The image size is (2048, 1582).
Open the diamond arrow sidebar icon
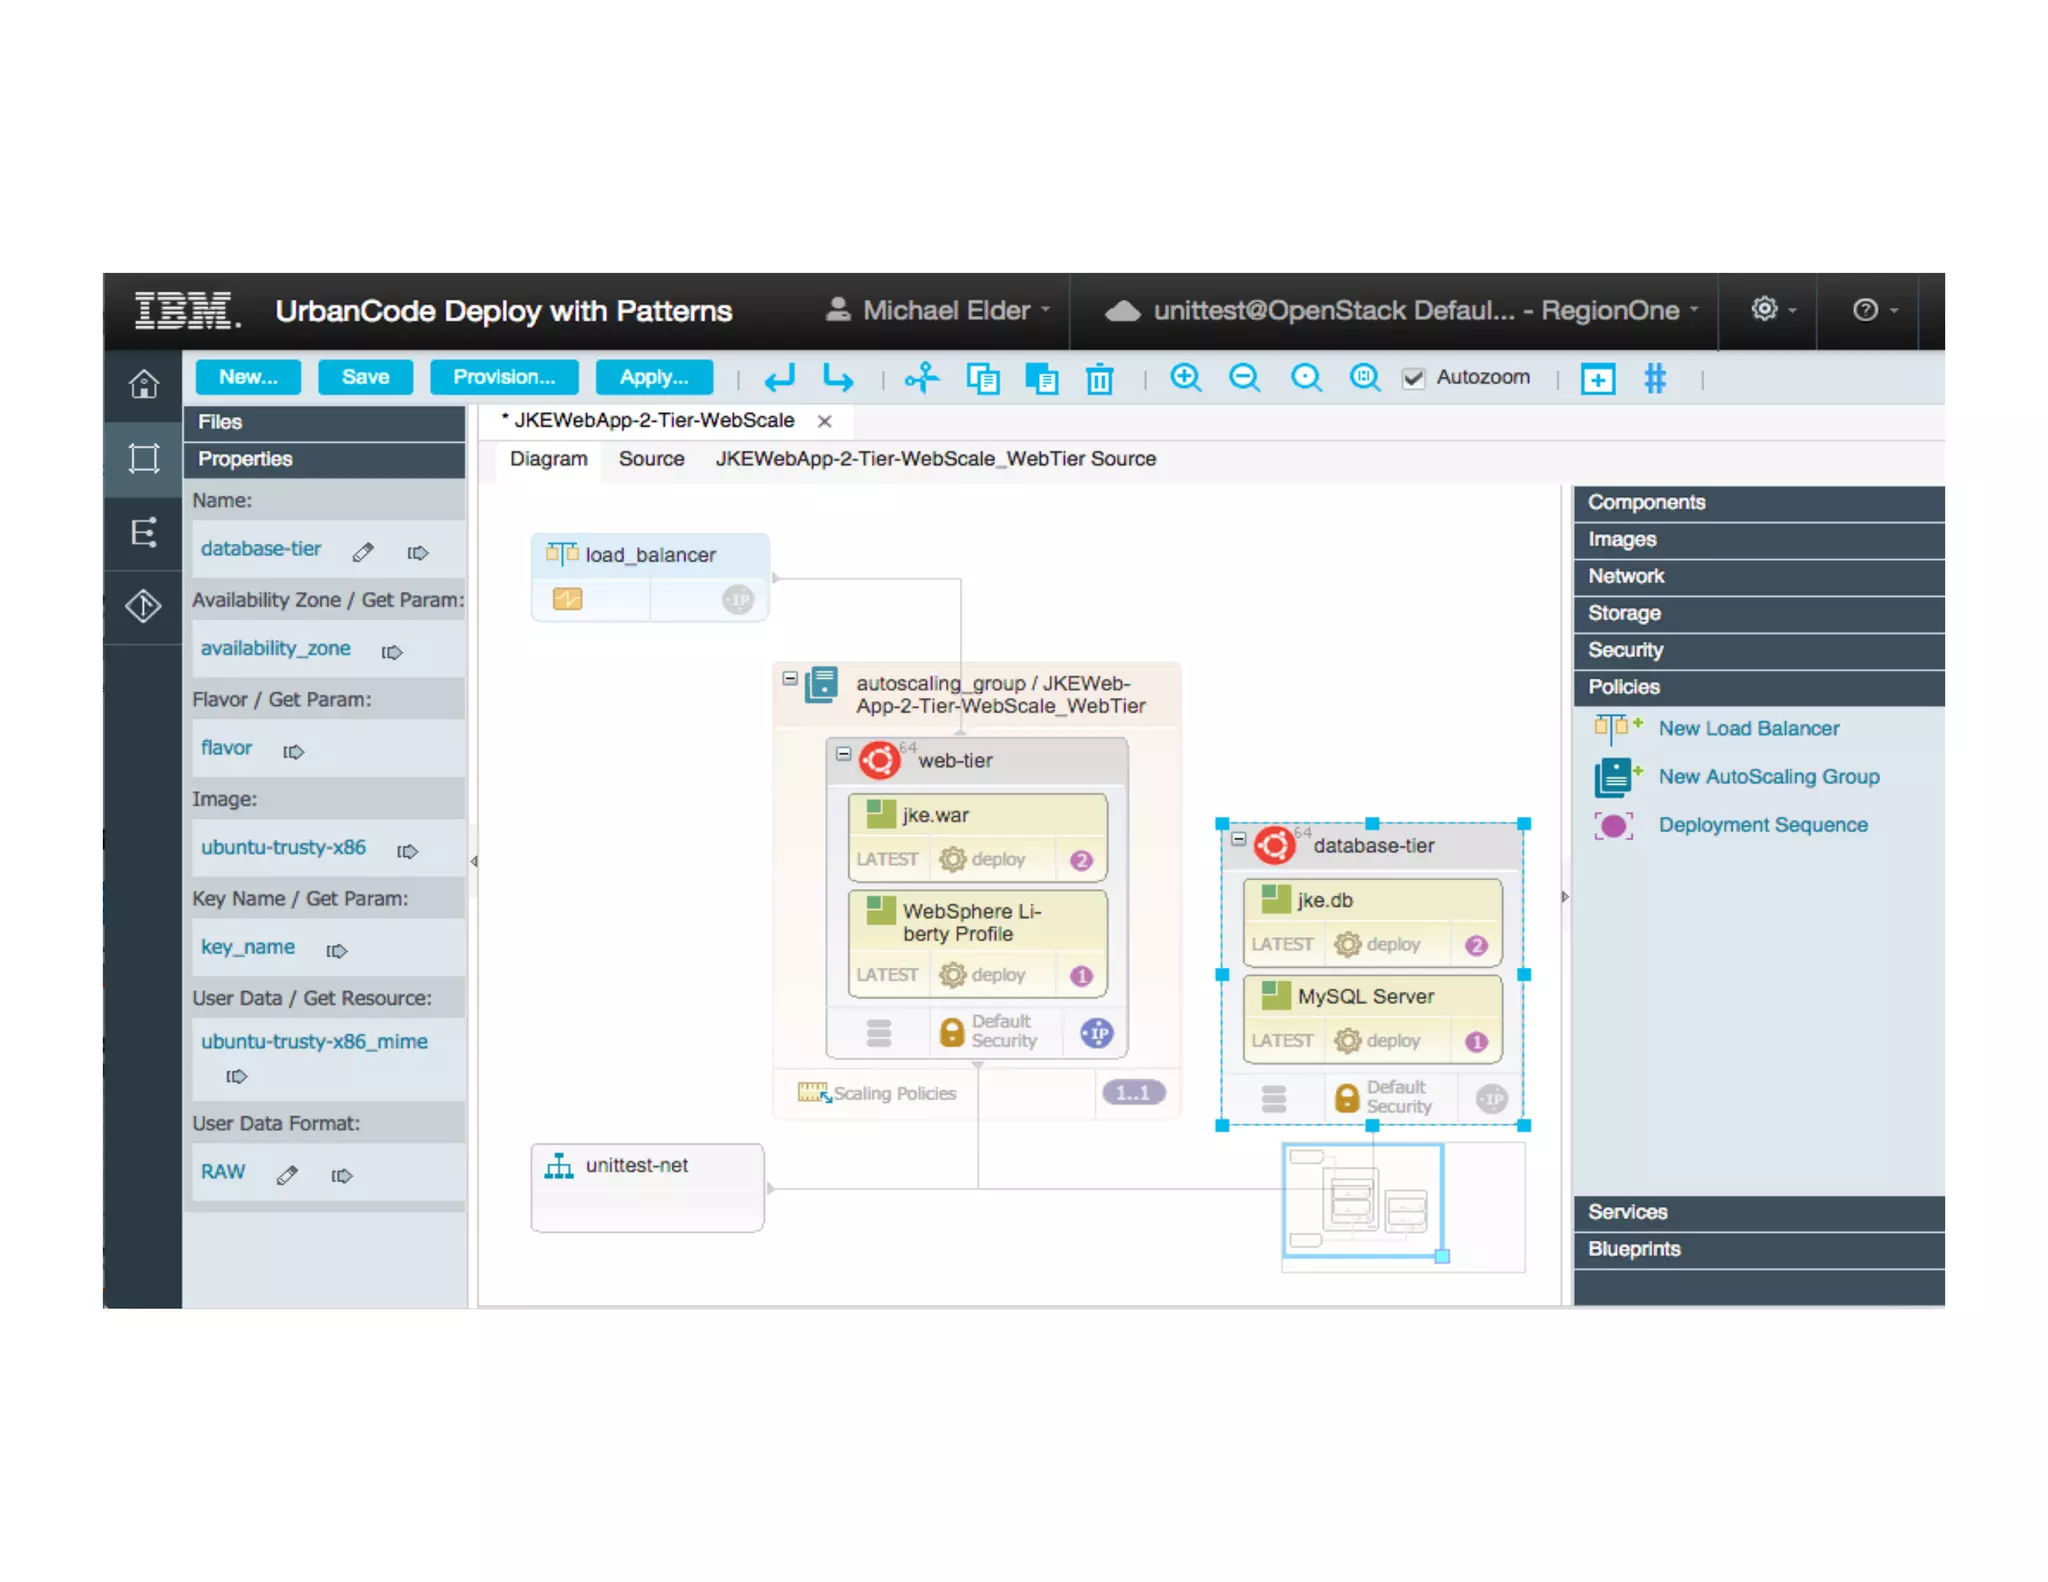pos(144,606)
